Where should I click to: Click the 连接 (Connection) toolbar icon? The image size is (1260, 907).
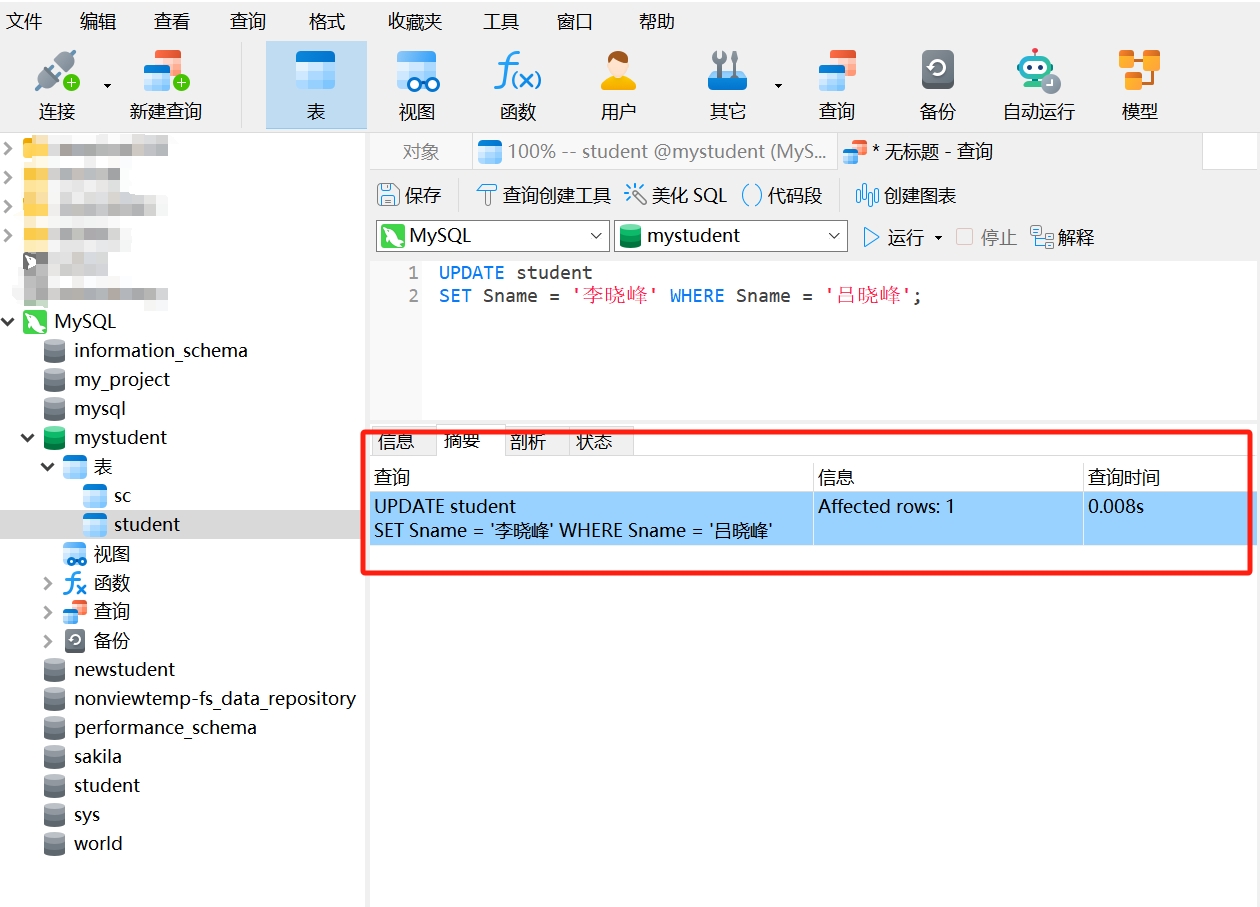click(55, 83)
